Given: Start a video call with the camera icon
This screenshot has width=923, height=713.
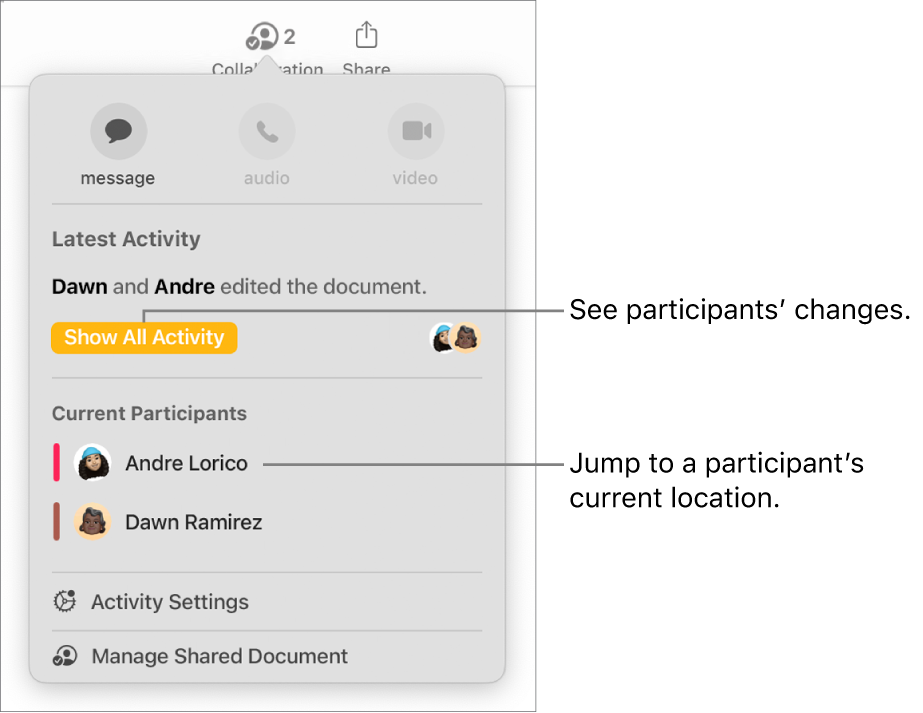Looking at the screenshot, I should (415, 131).
